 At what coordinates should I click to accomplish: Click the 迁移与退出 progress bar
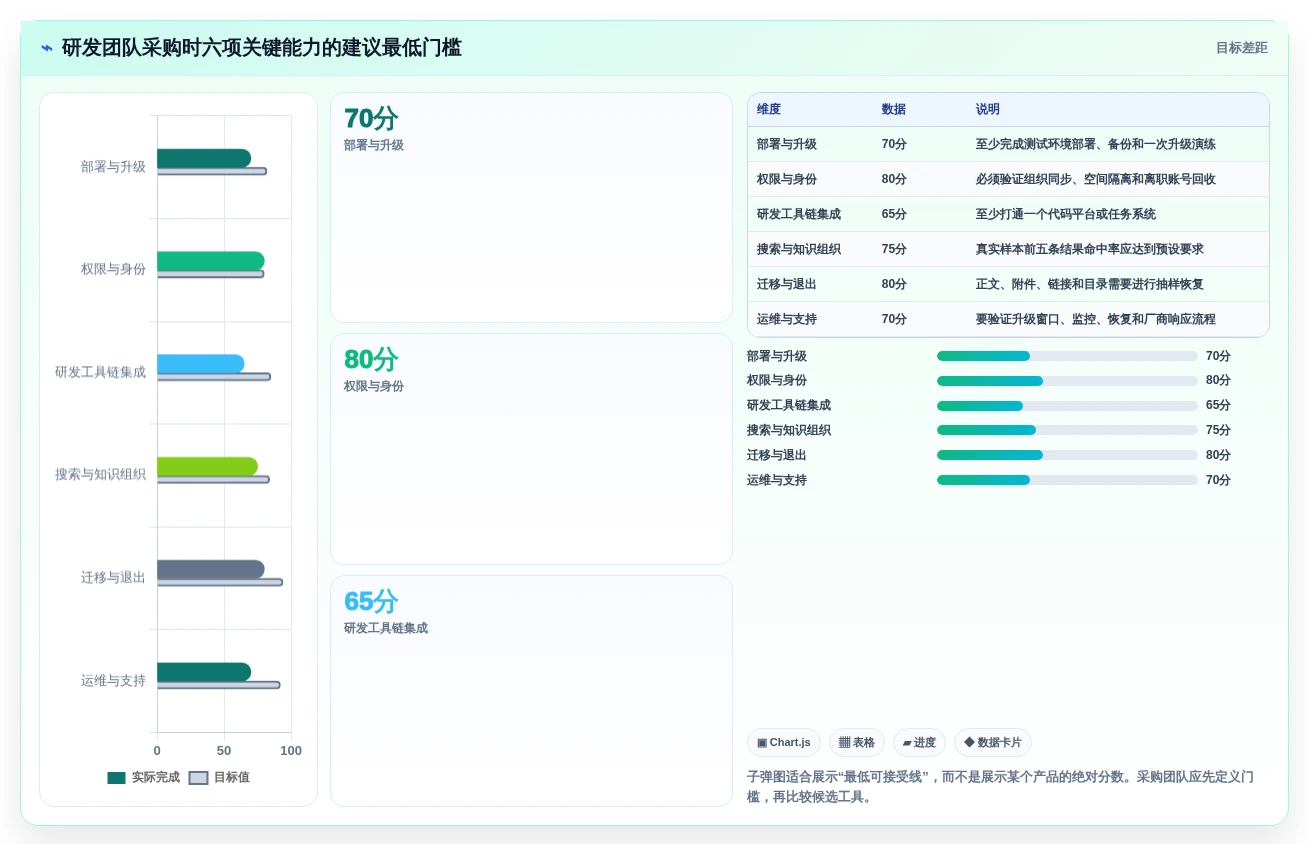point(1067,455)
